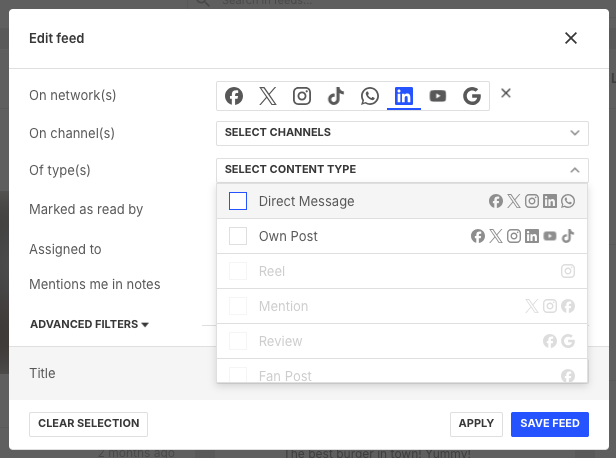This screenshot has width=616, height=458.
Task: Select the Facebook network icon
Action: (234, 96)
